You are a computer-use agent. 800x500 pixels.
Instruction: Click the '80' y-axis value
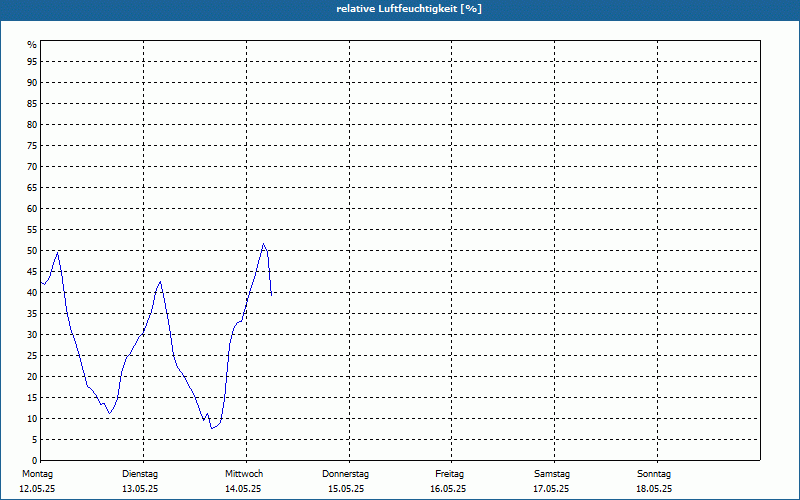[32, 124]
